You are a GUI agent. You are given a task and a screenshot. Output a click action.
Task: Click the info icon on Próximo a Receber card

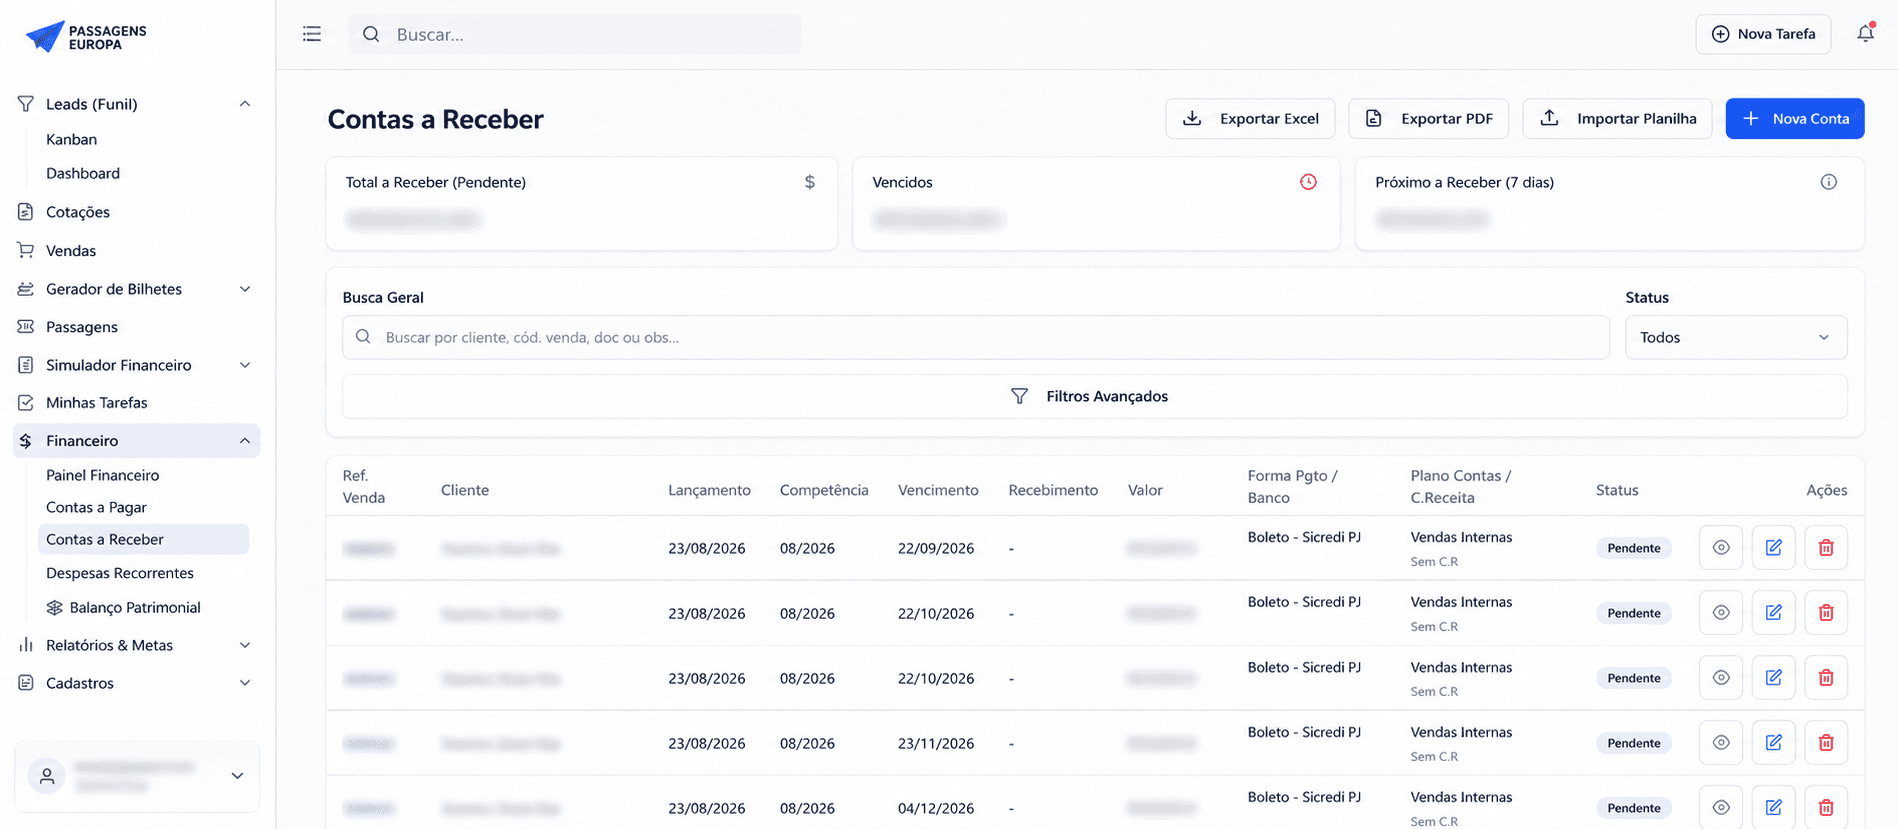(1828, 182)
